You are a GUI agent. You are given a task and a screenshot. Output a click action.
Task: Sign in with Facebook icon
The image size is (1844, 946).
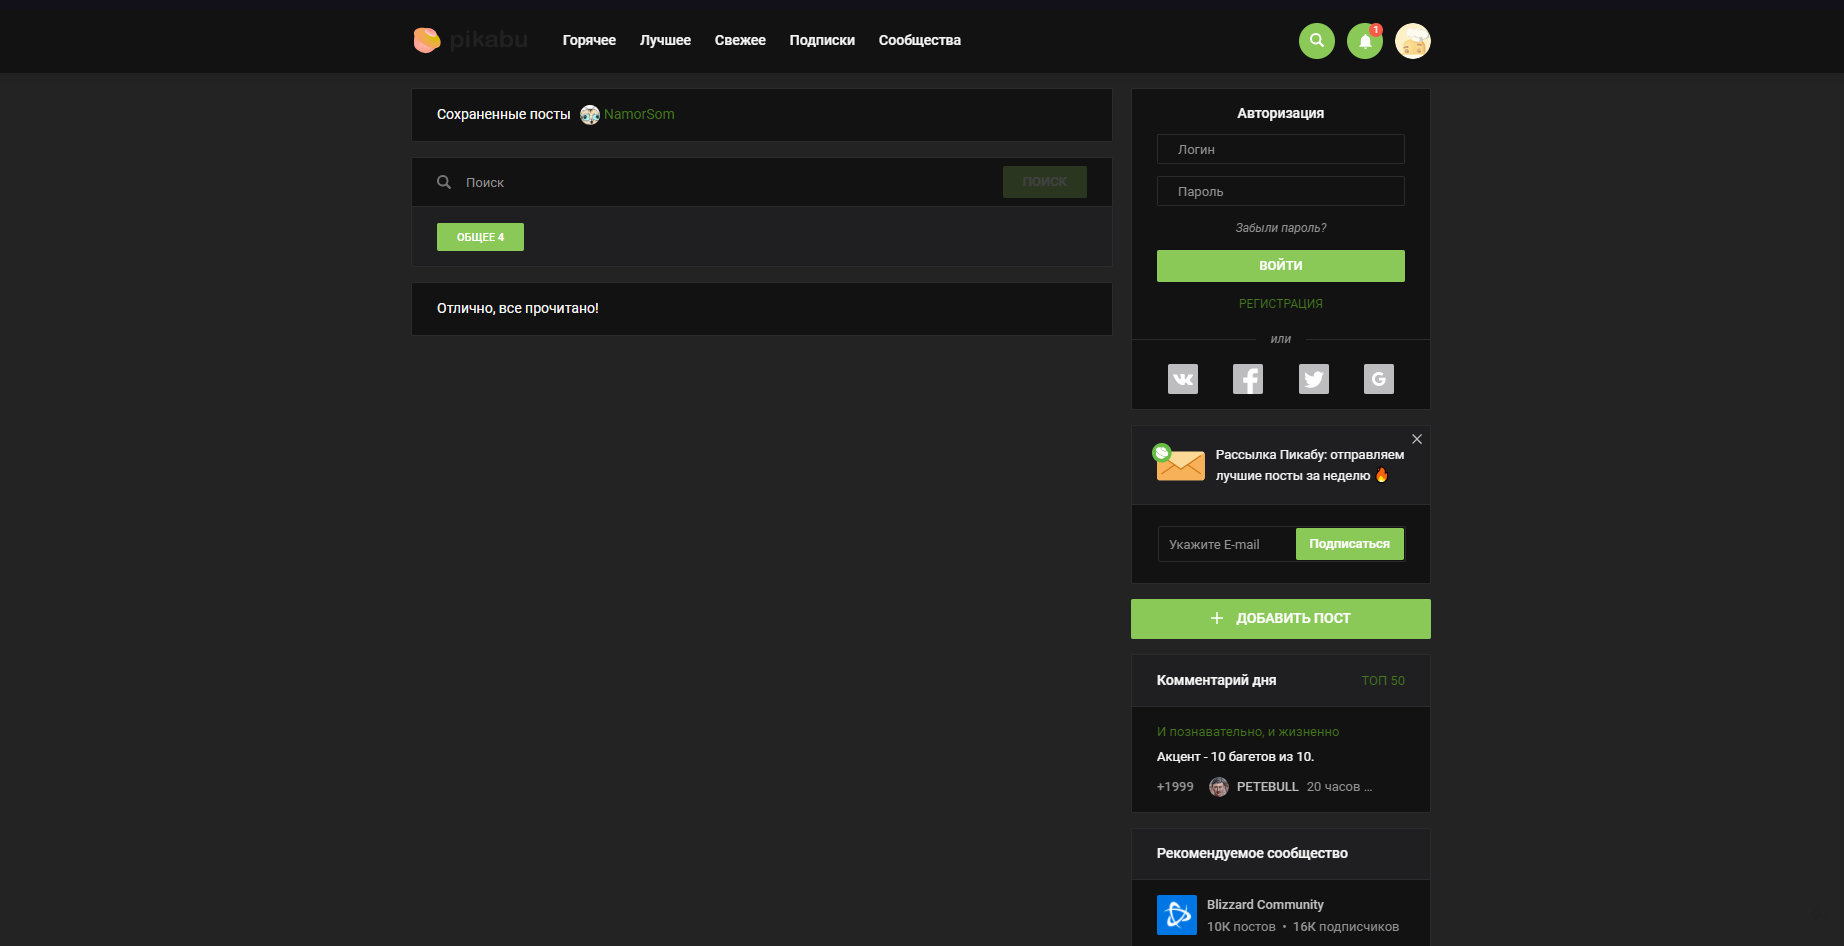pos(1247,379)
